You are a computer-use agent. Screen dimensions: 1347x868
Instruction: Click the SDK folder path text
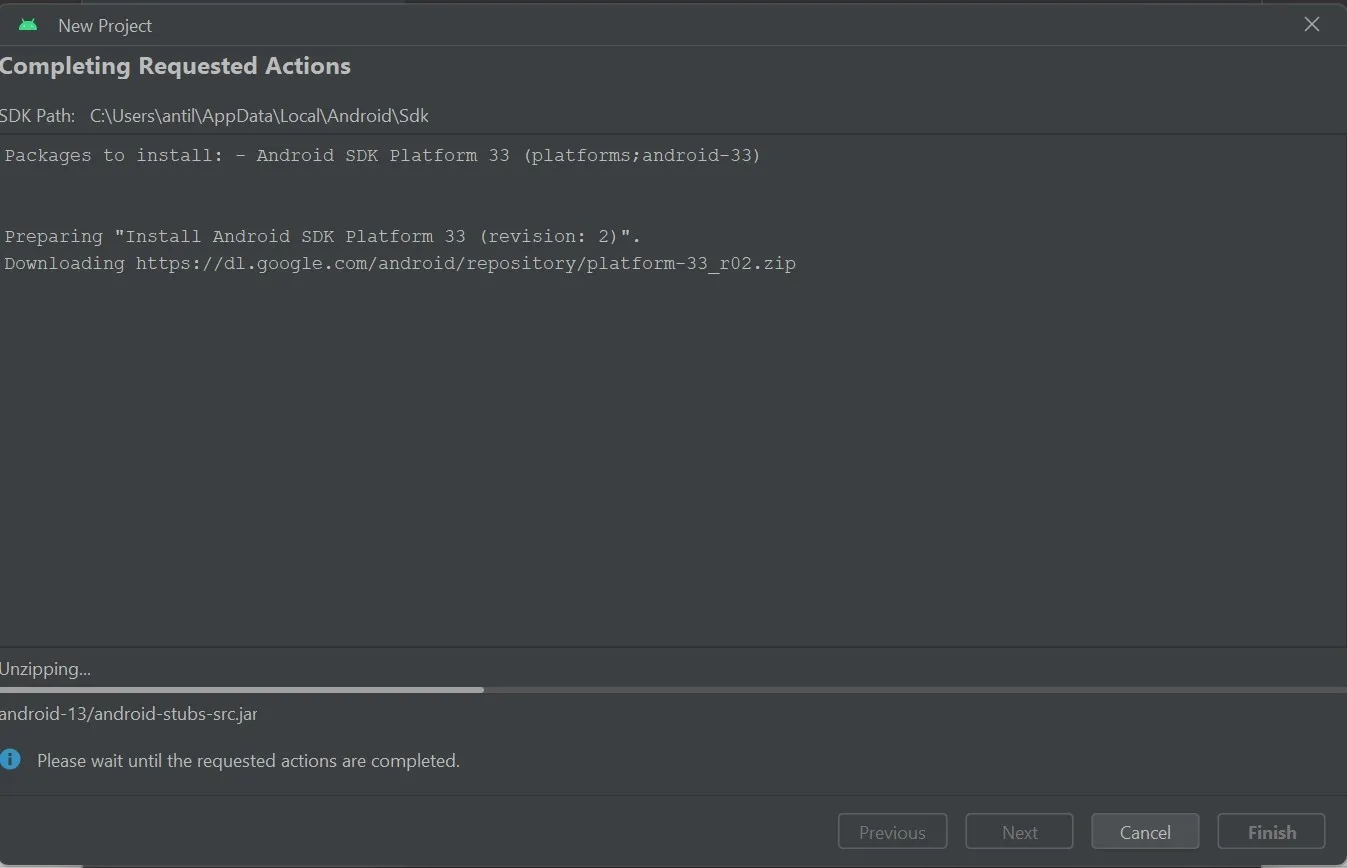coord(259,116)
